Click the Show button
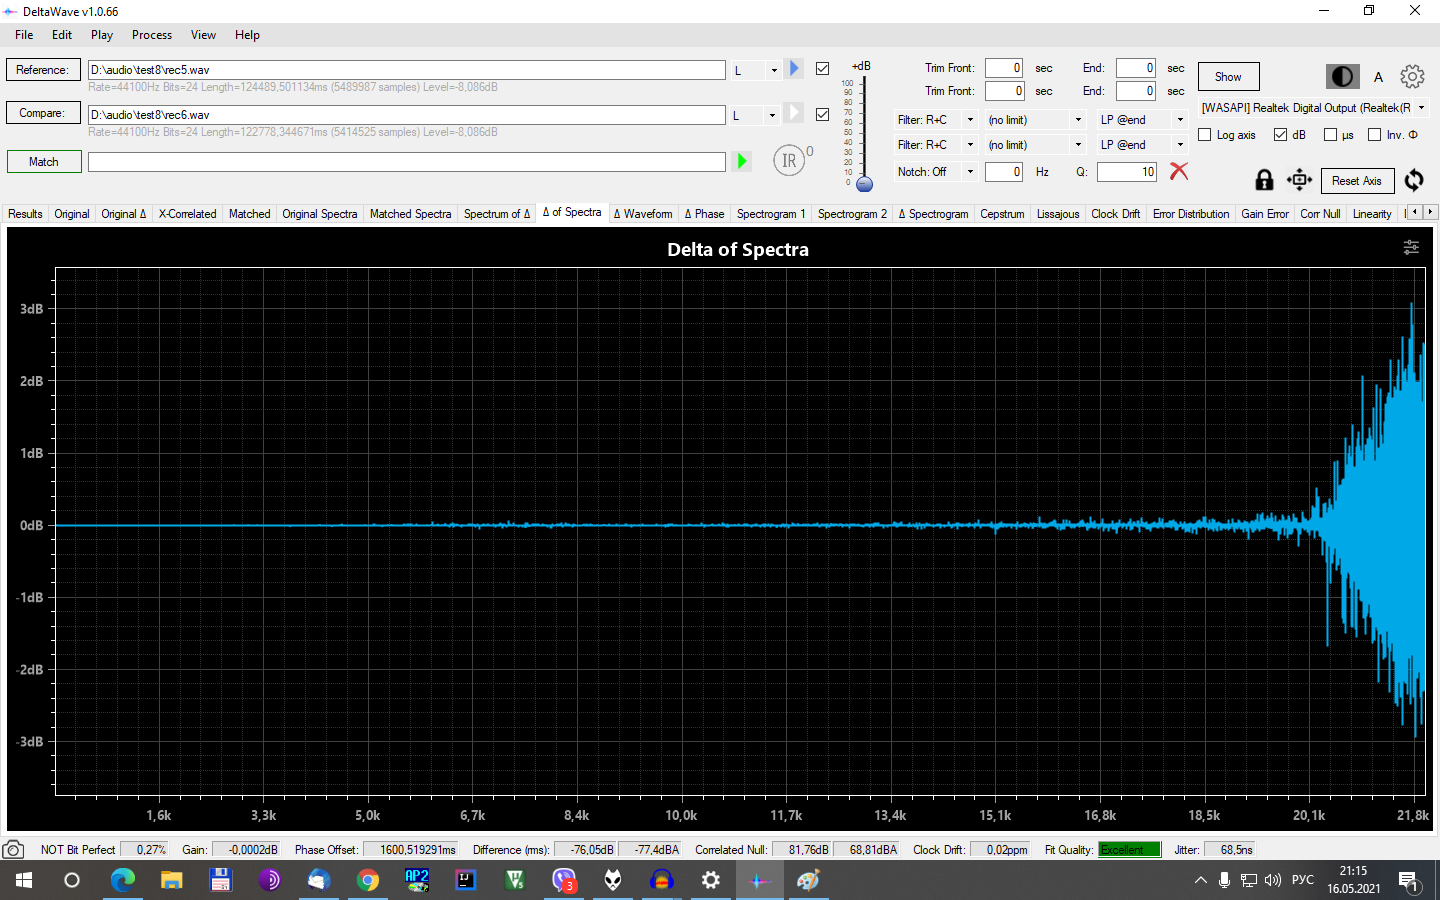Screen dimensions: 1440x900 pyautogui.click(x=1228, y=77)
